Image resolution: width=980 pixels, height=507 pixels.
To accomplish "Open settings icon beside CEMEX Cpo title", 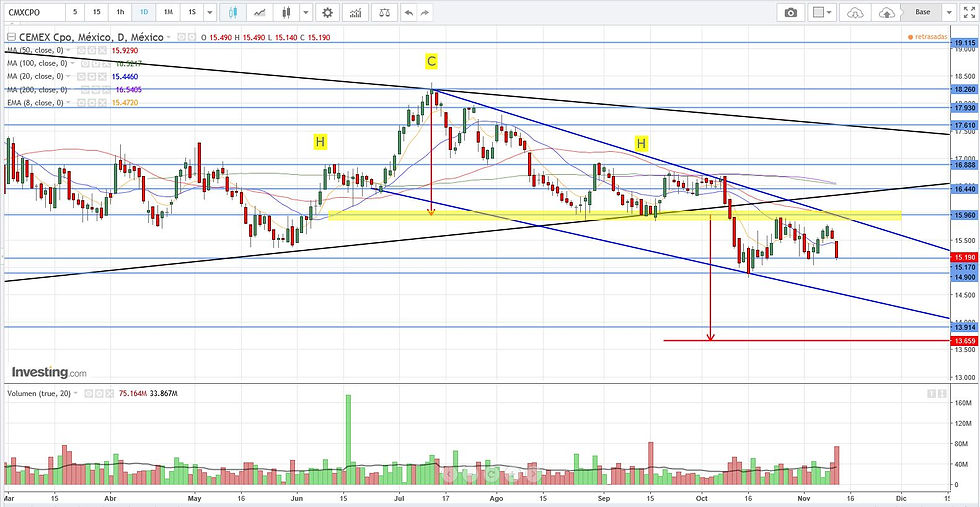I will (191, 37).
